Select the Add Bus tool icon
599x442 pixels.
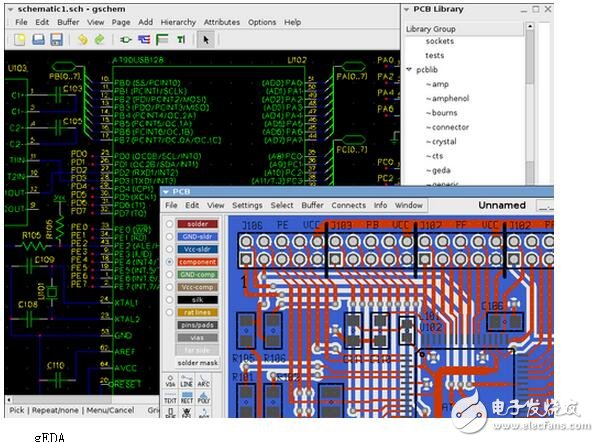[162, 39]
